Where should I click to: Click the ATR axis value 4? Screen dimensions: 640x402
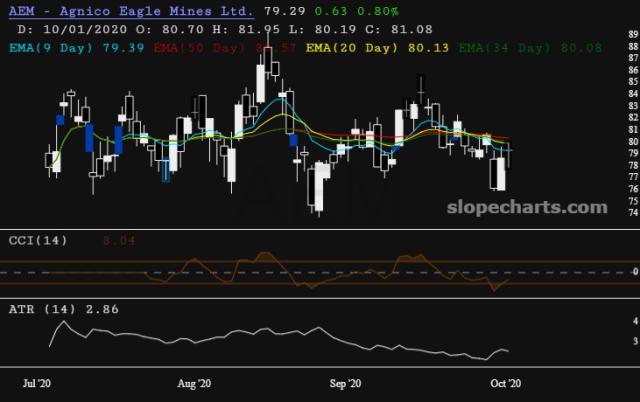636,321
